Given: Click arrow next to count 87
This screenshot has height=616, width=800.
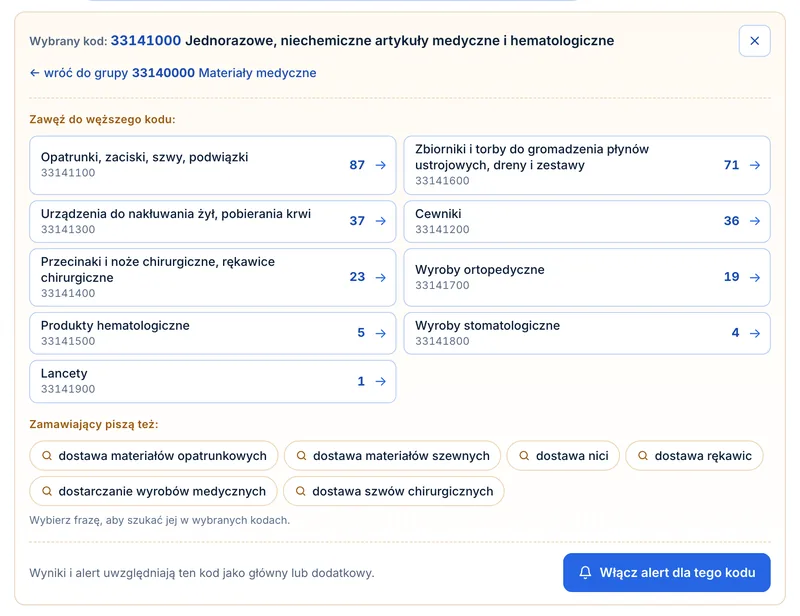Looking at the screenshot, I should click(x=381, y=165).
